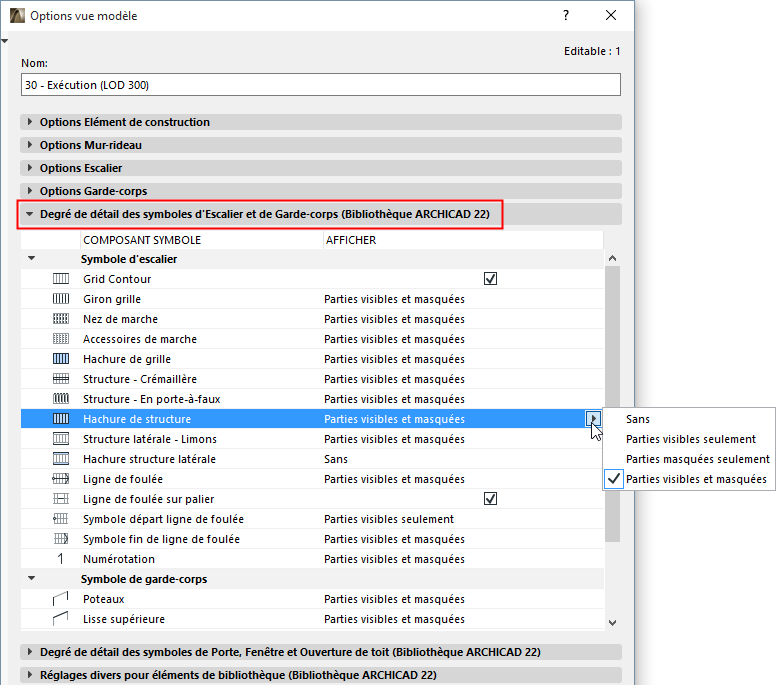Click the COMPOSANT SYMBOLE column header
The width and height of the screenshot is (776, 685).
[x=202, y=240]
